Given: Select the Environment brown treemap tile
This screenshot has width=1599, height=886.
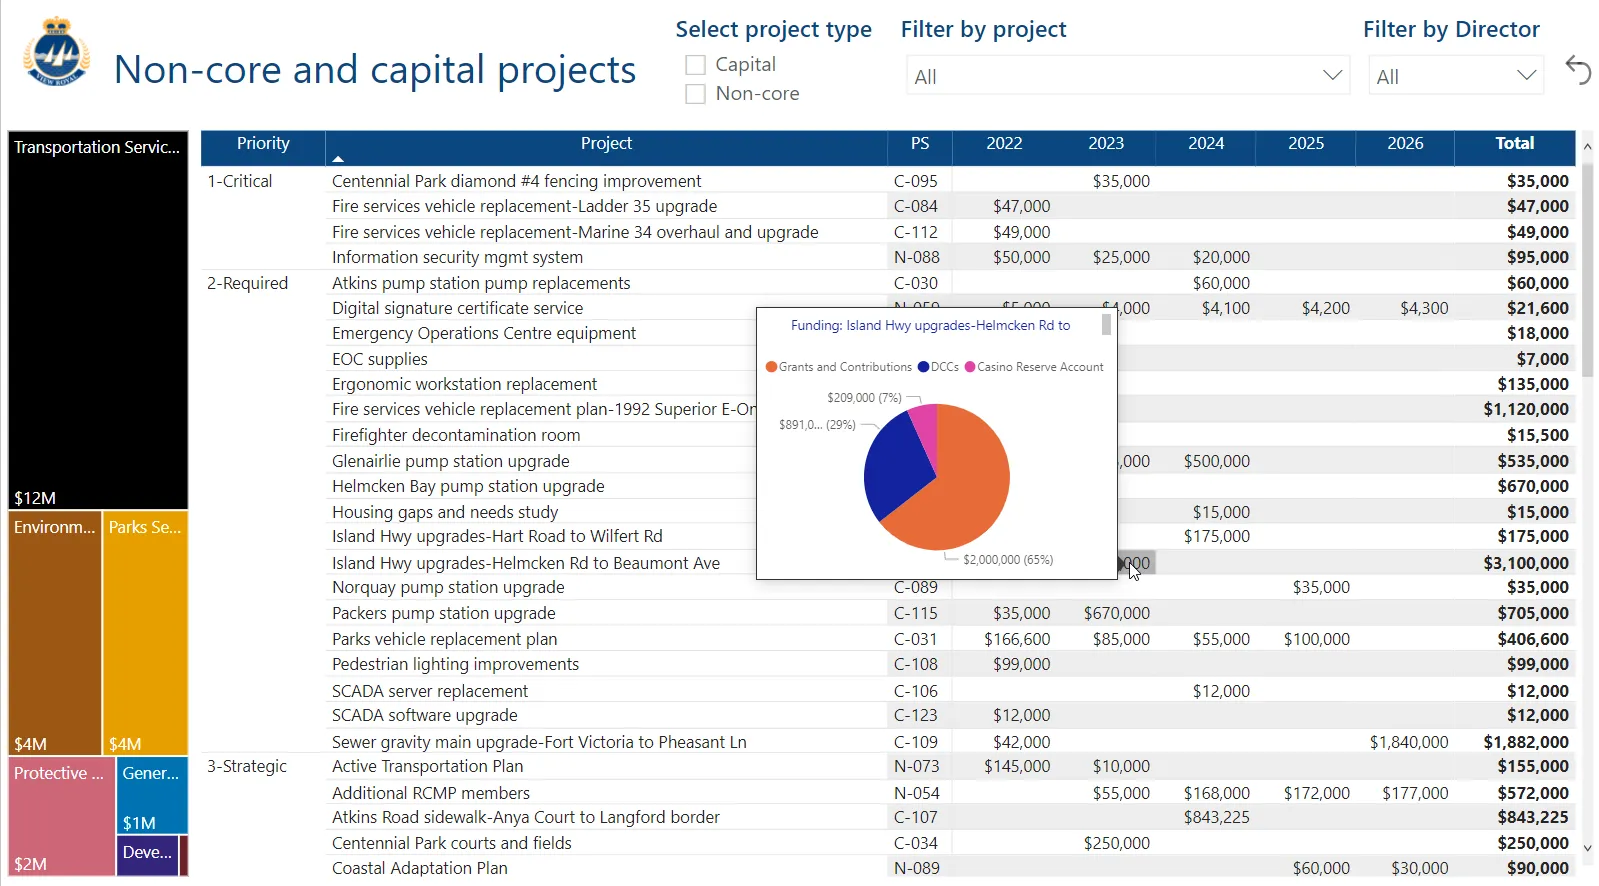Looking at the screenshot, I should pos(55,633).
